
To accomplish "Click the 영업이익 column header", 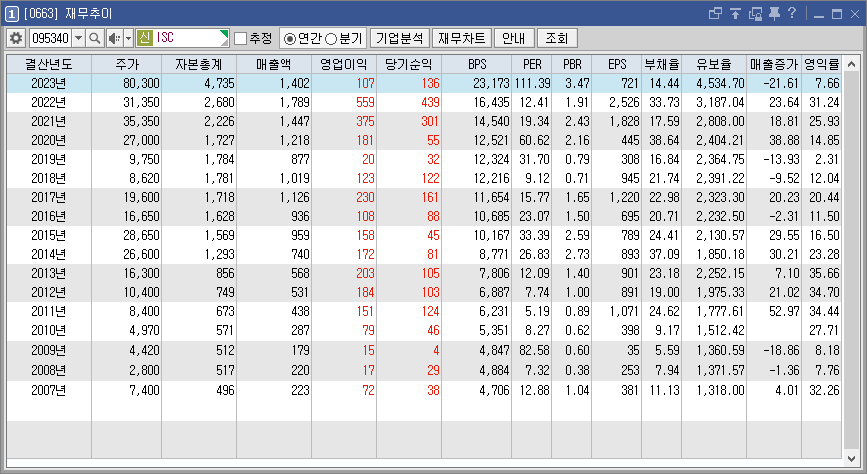I will click(344, 64).
